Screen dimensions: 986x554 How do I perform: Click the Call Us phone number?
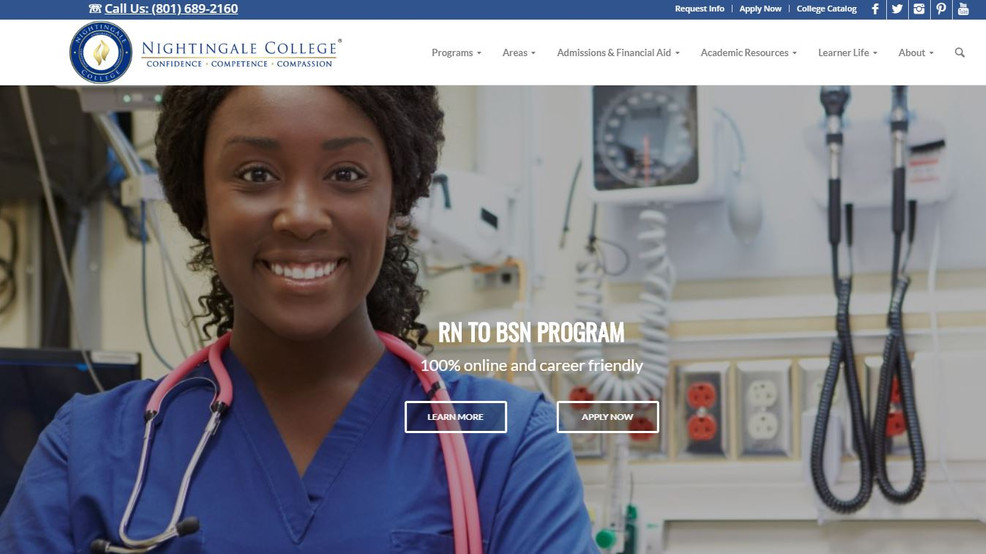[171, 9]
